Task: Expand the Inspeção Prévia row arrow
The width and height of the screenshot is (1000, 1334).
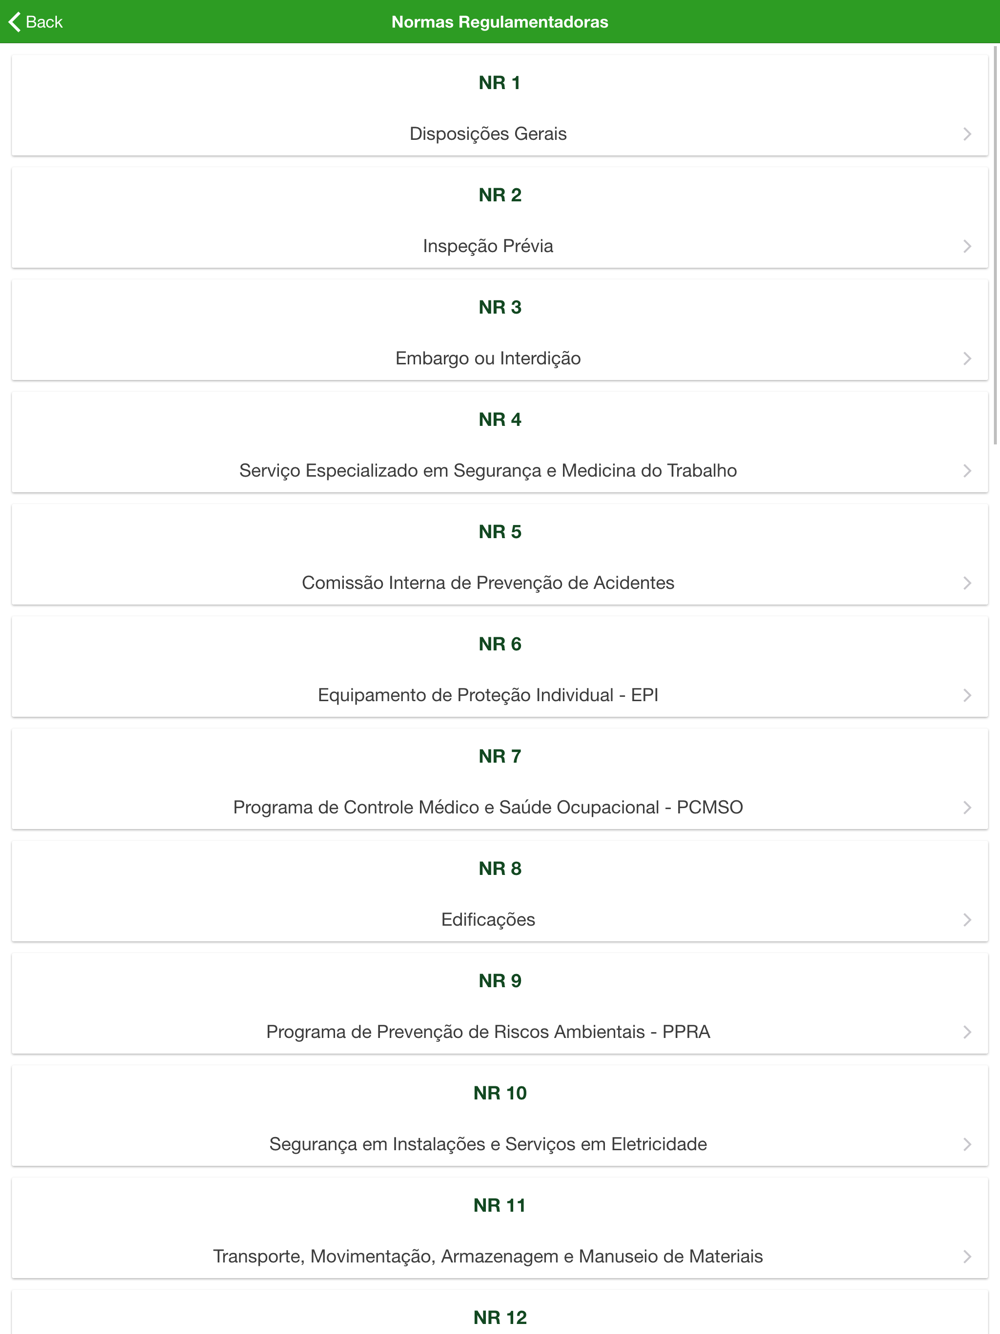Action: 967,246
